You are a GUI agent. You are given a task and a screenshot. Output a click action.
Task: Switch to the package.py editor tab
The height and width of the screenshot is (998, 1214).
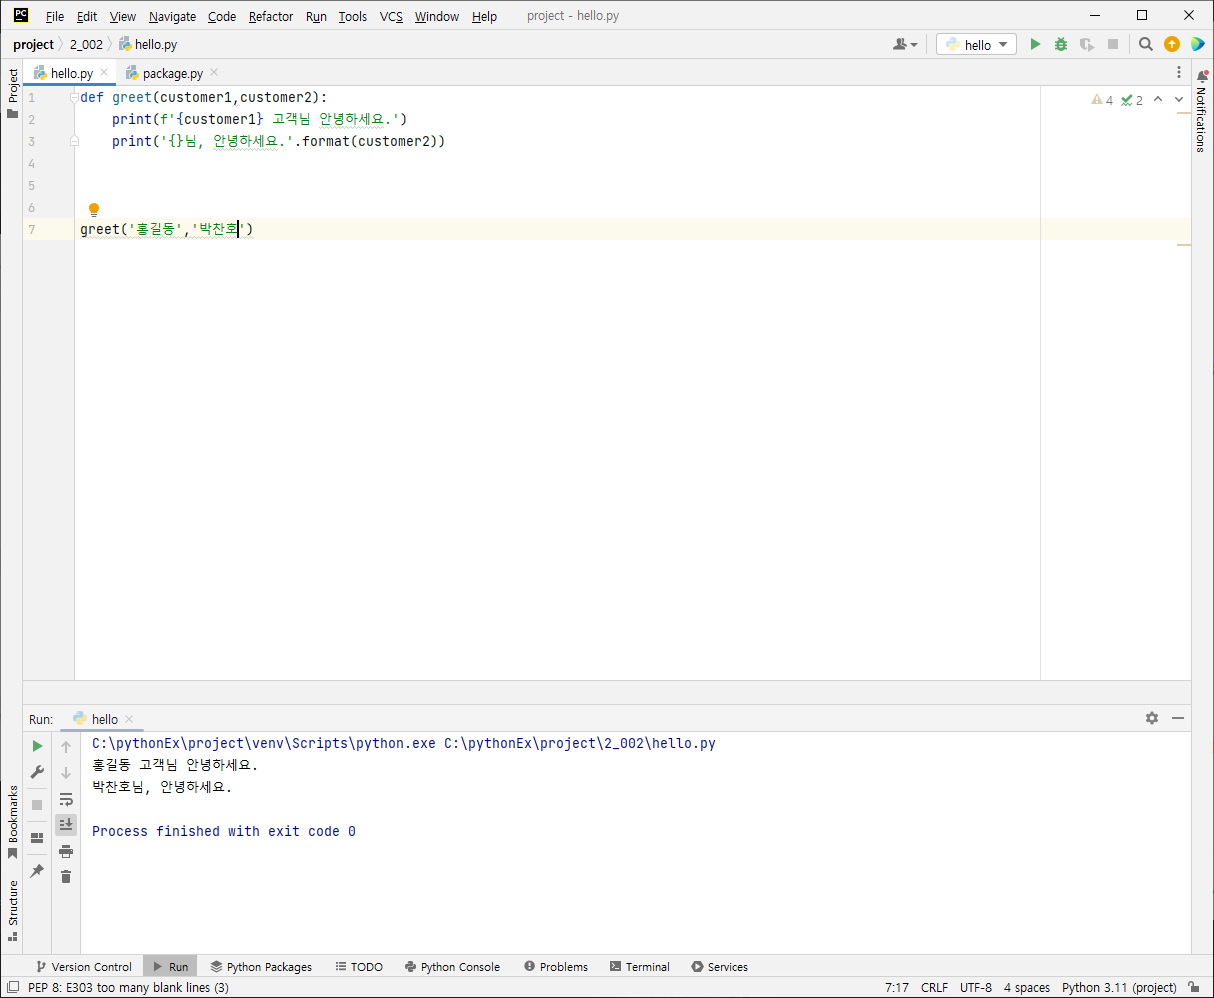pos(172,73)
